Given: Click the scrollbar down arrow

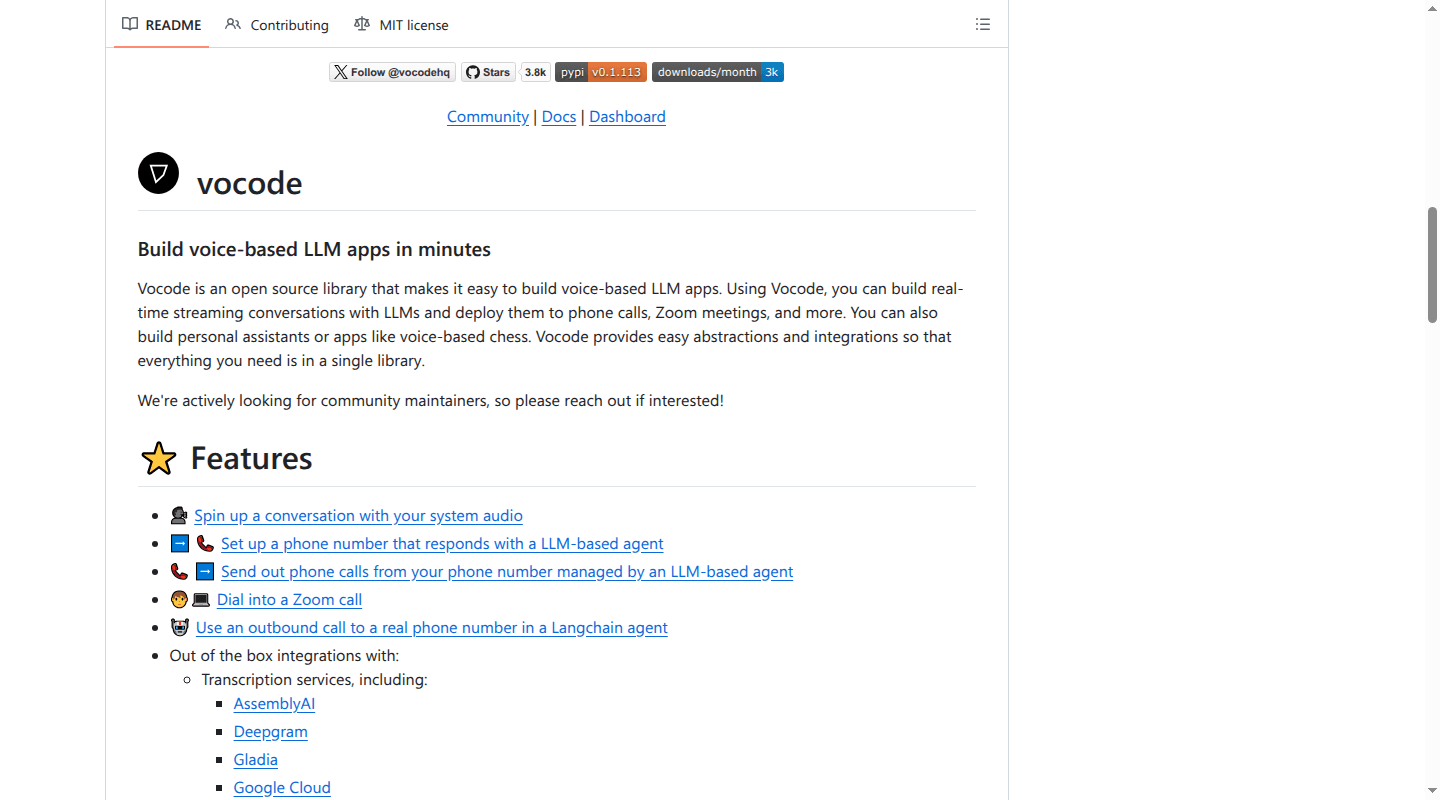Looking at the screenshot, I should click(1432, 791).
